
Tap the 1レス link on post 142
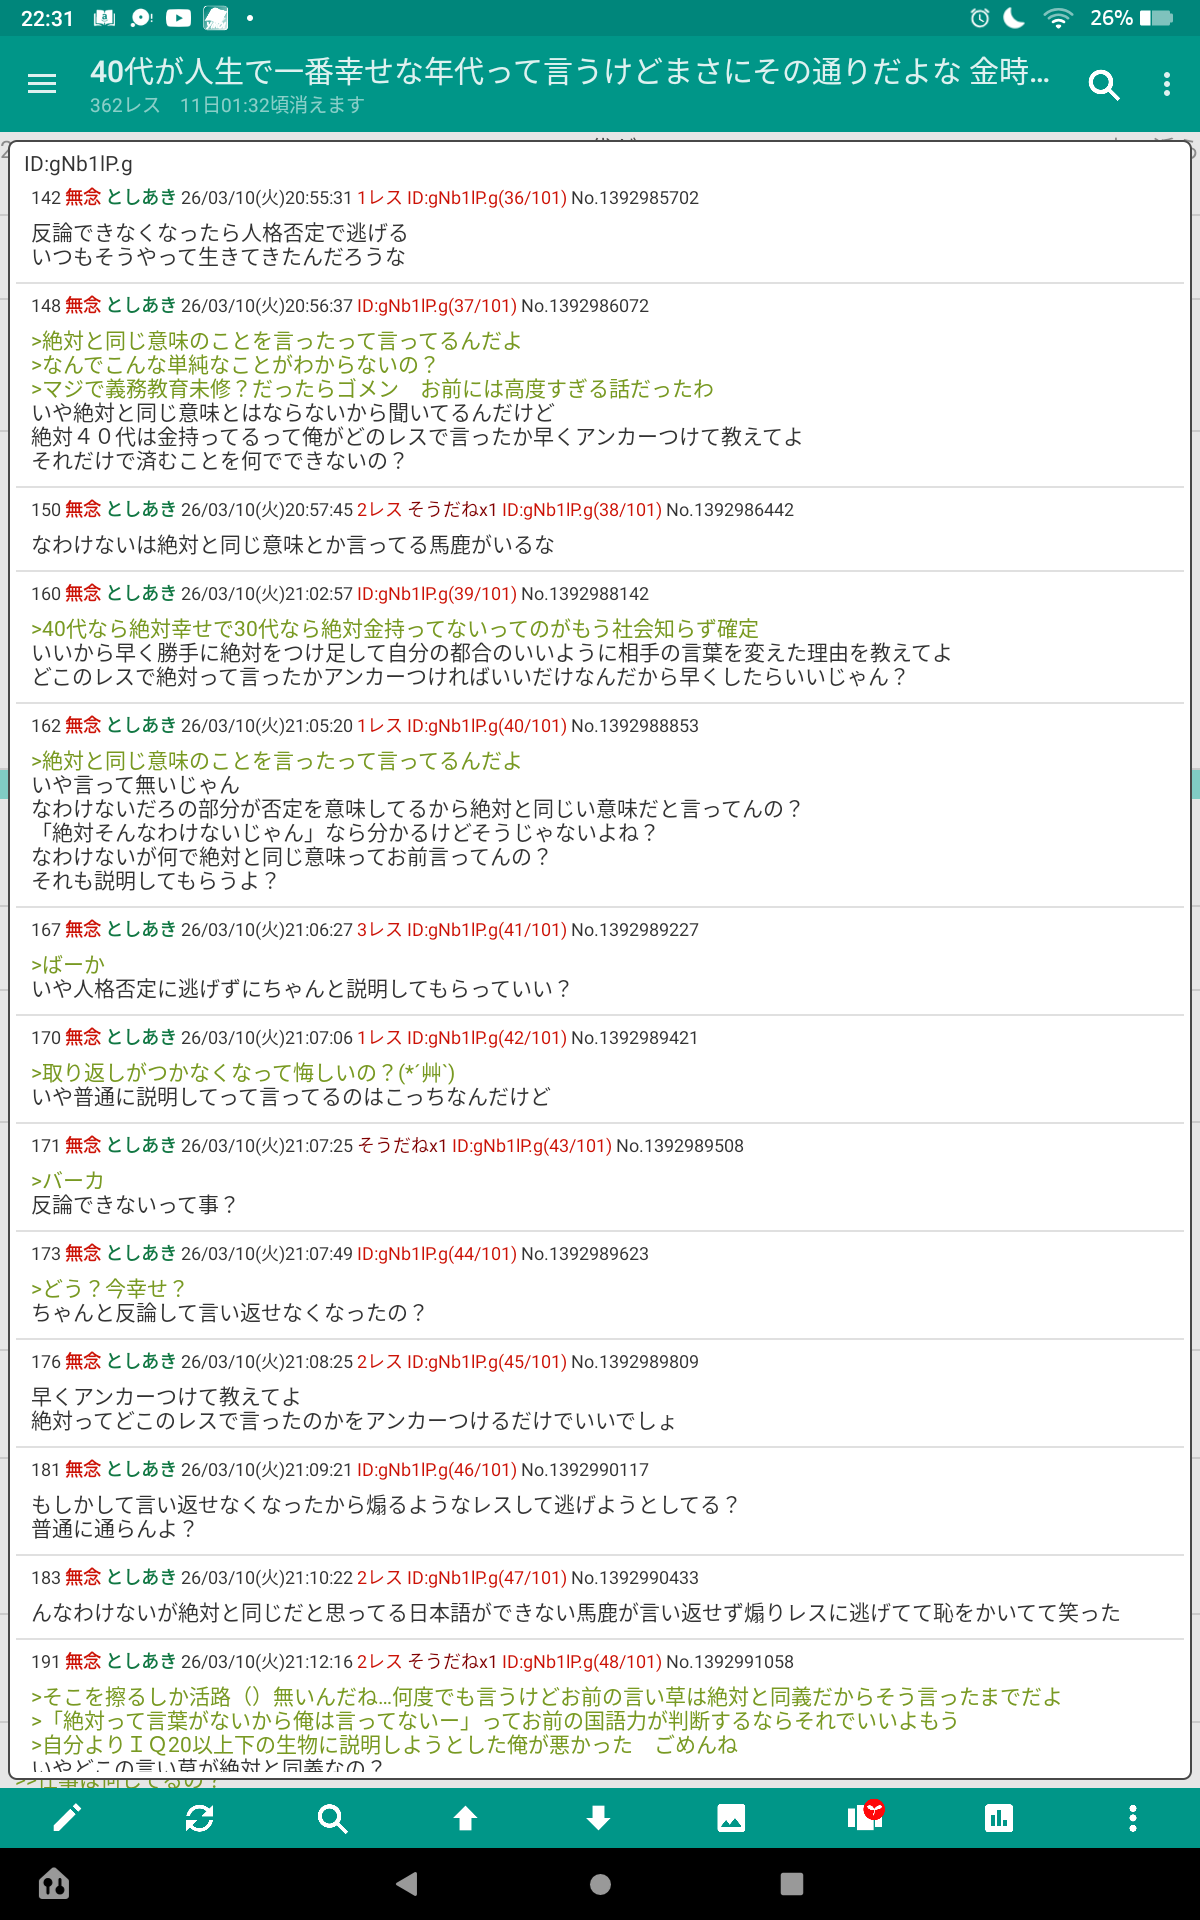379,198
